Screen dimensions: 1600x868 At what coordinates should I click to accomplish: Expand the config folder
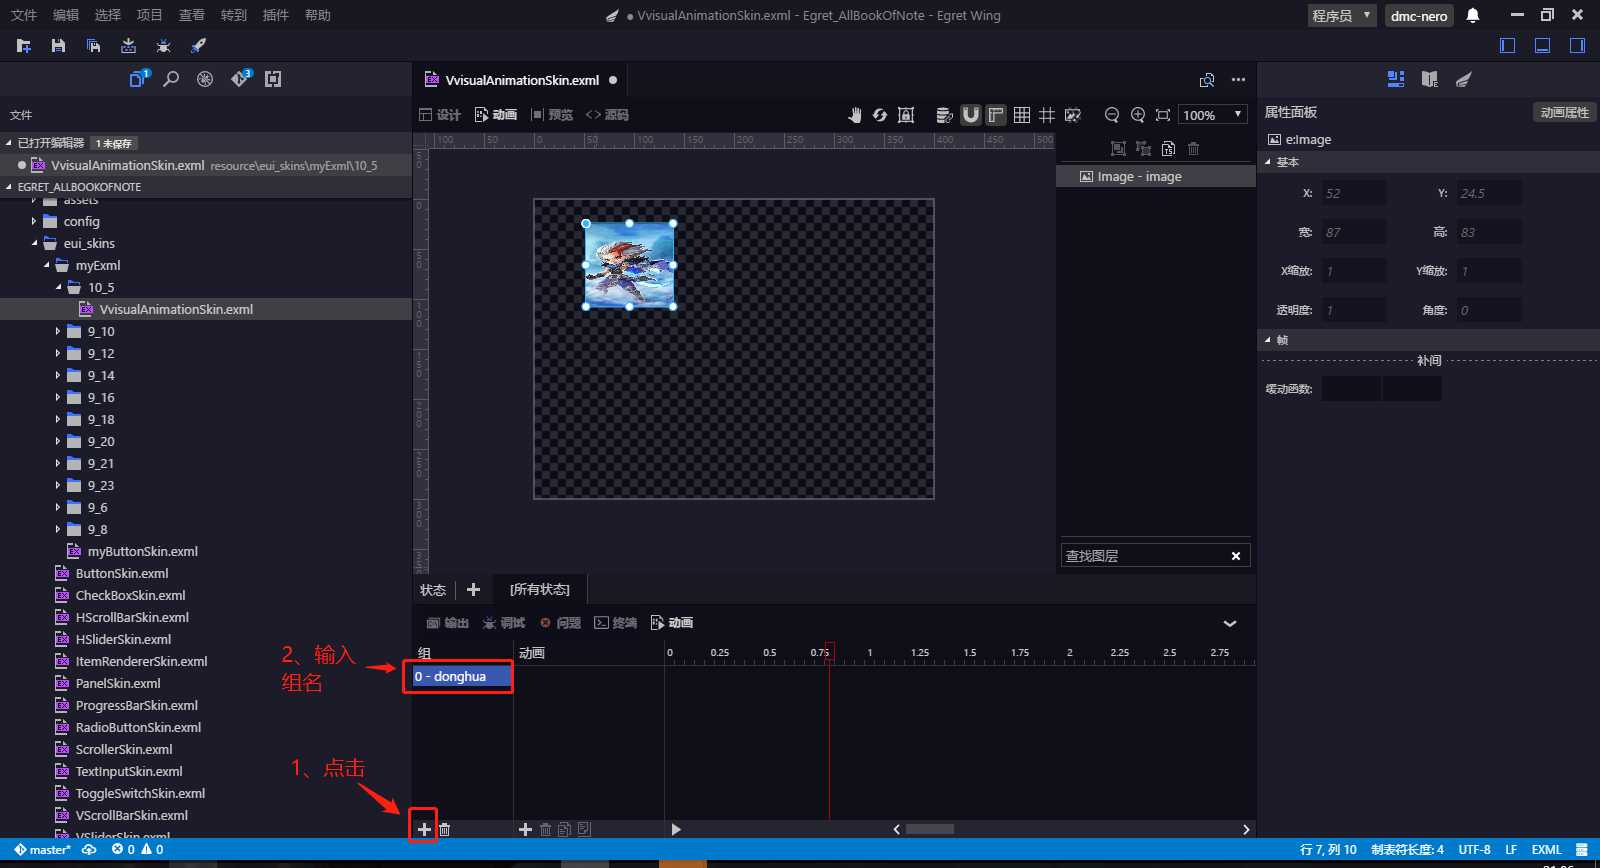point(34,222)
